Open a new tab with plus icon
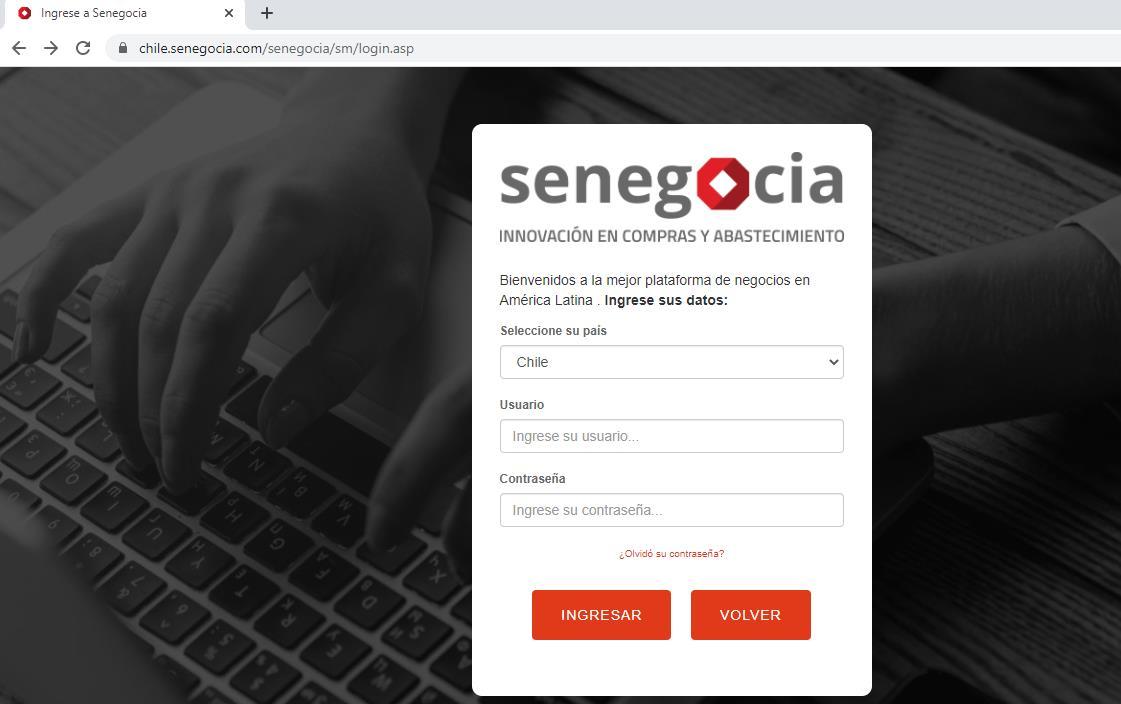 point(267,13)
